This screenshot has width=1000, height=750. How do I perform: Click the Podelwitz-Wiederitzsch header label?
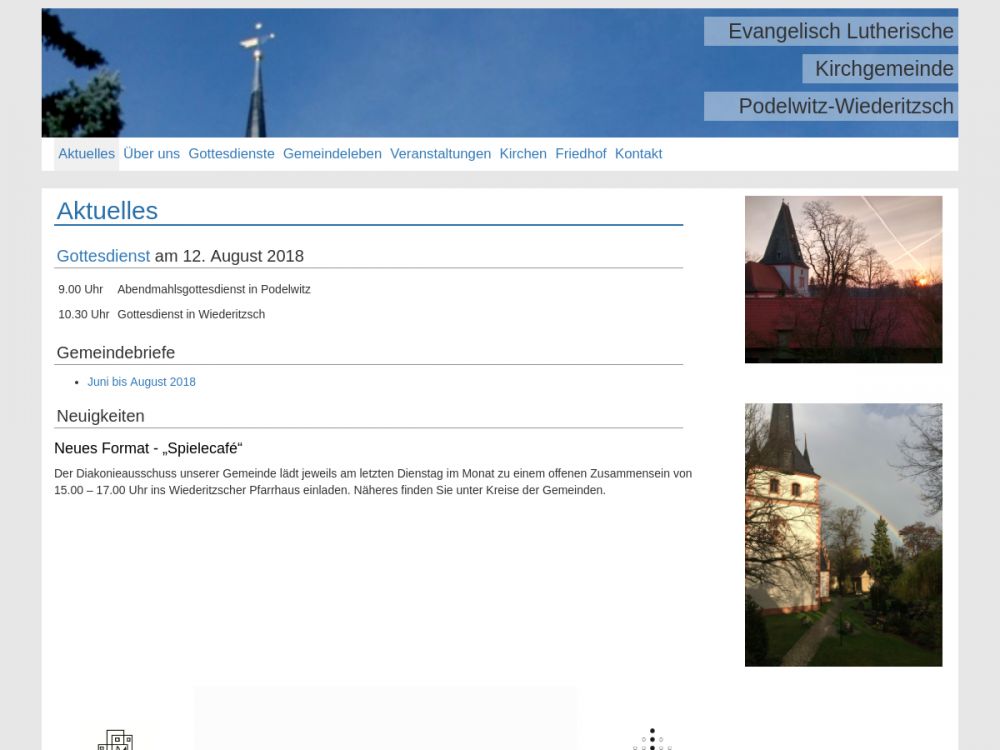(845, 106)
